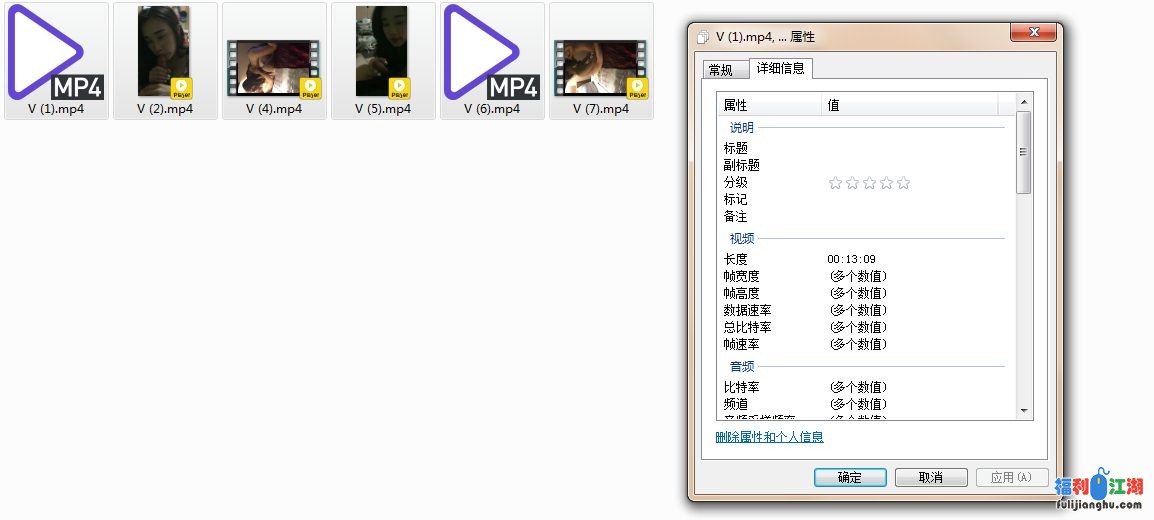Click the 确定 button
The height and width of the screenshot is (520, 1154).
[x=850, y=478]
